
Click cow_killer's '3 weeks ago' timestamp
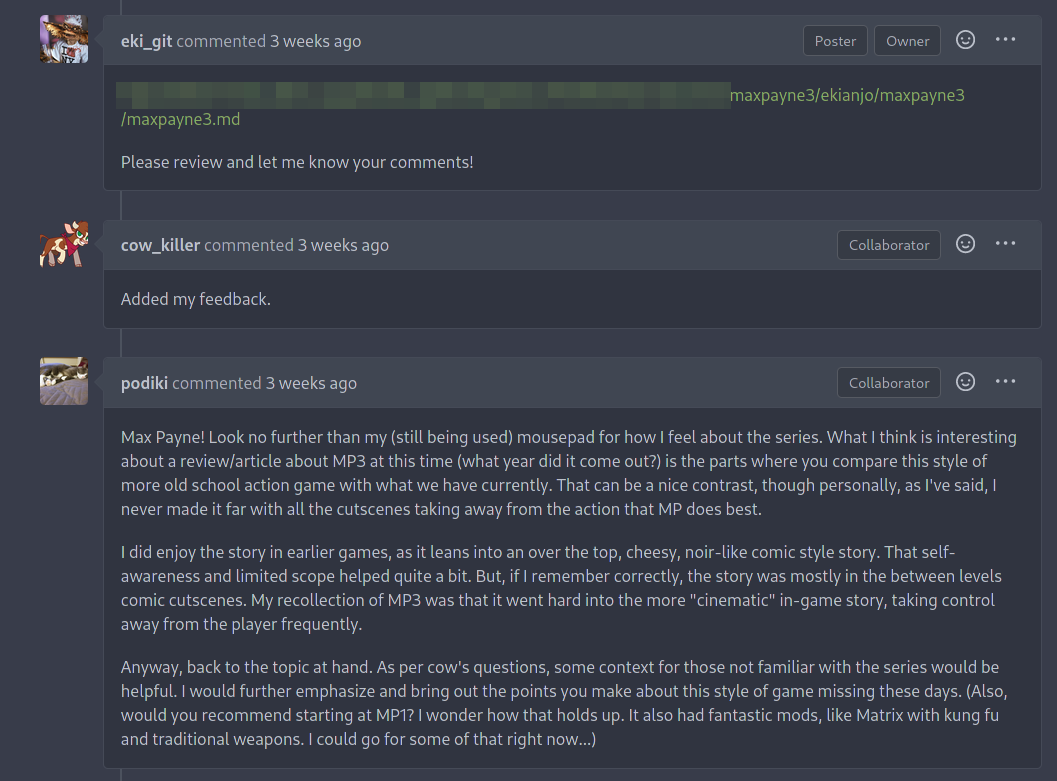[x=343, y=245]
